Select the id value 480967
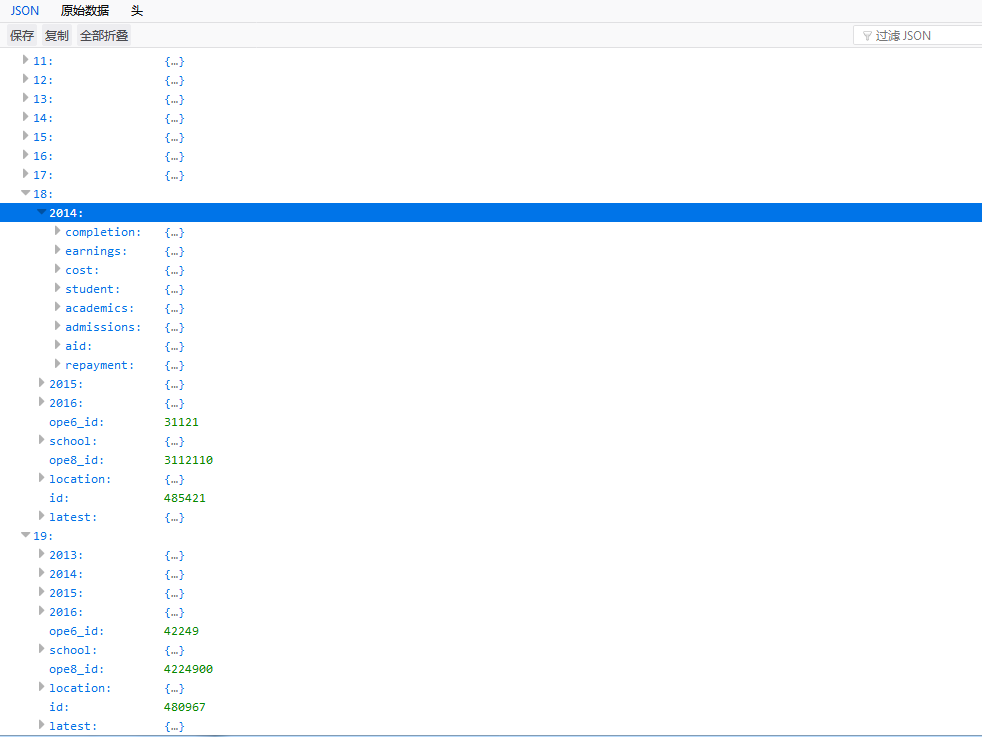This screenshot has width=982, height=737. [x=185, y=708]
